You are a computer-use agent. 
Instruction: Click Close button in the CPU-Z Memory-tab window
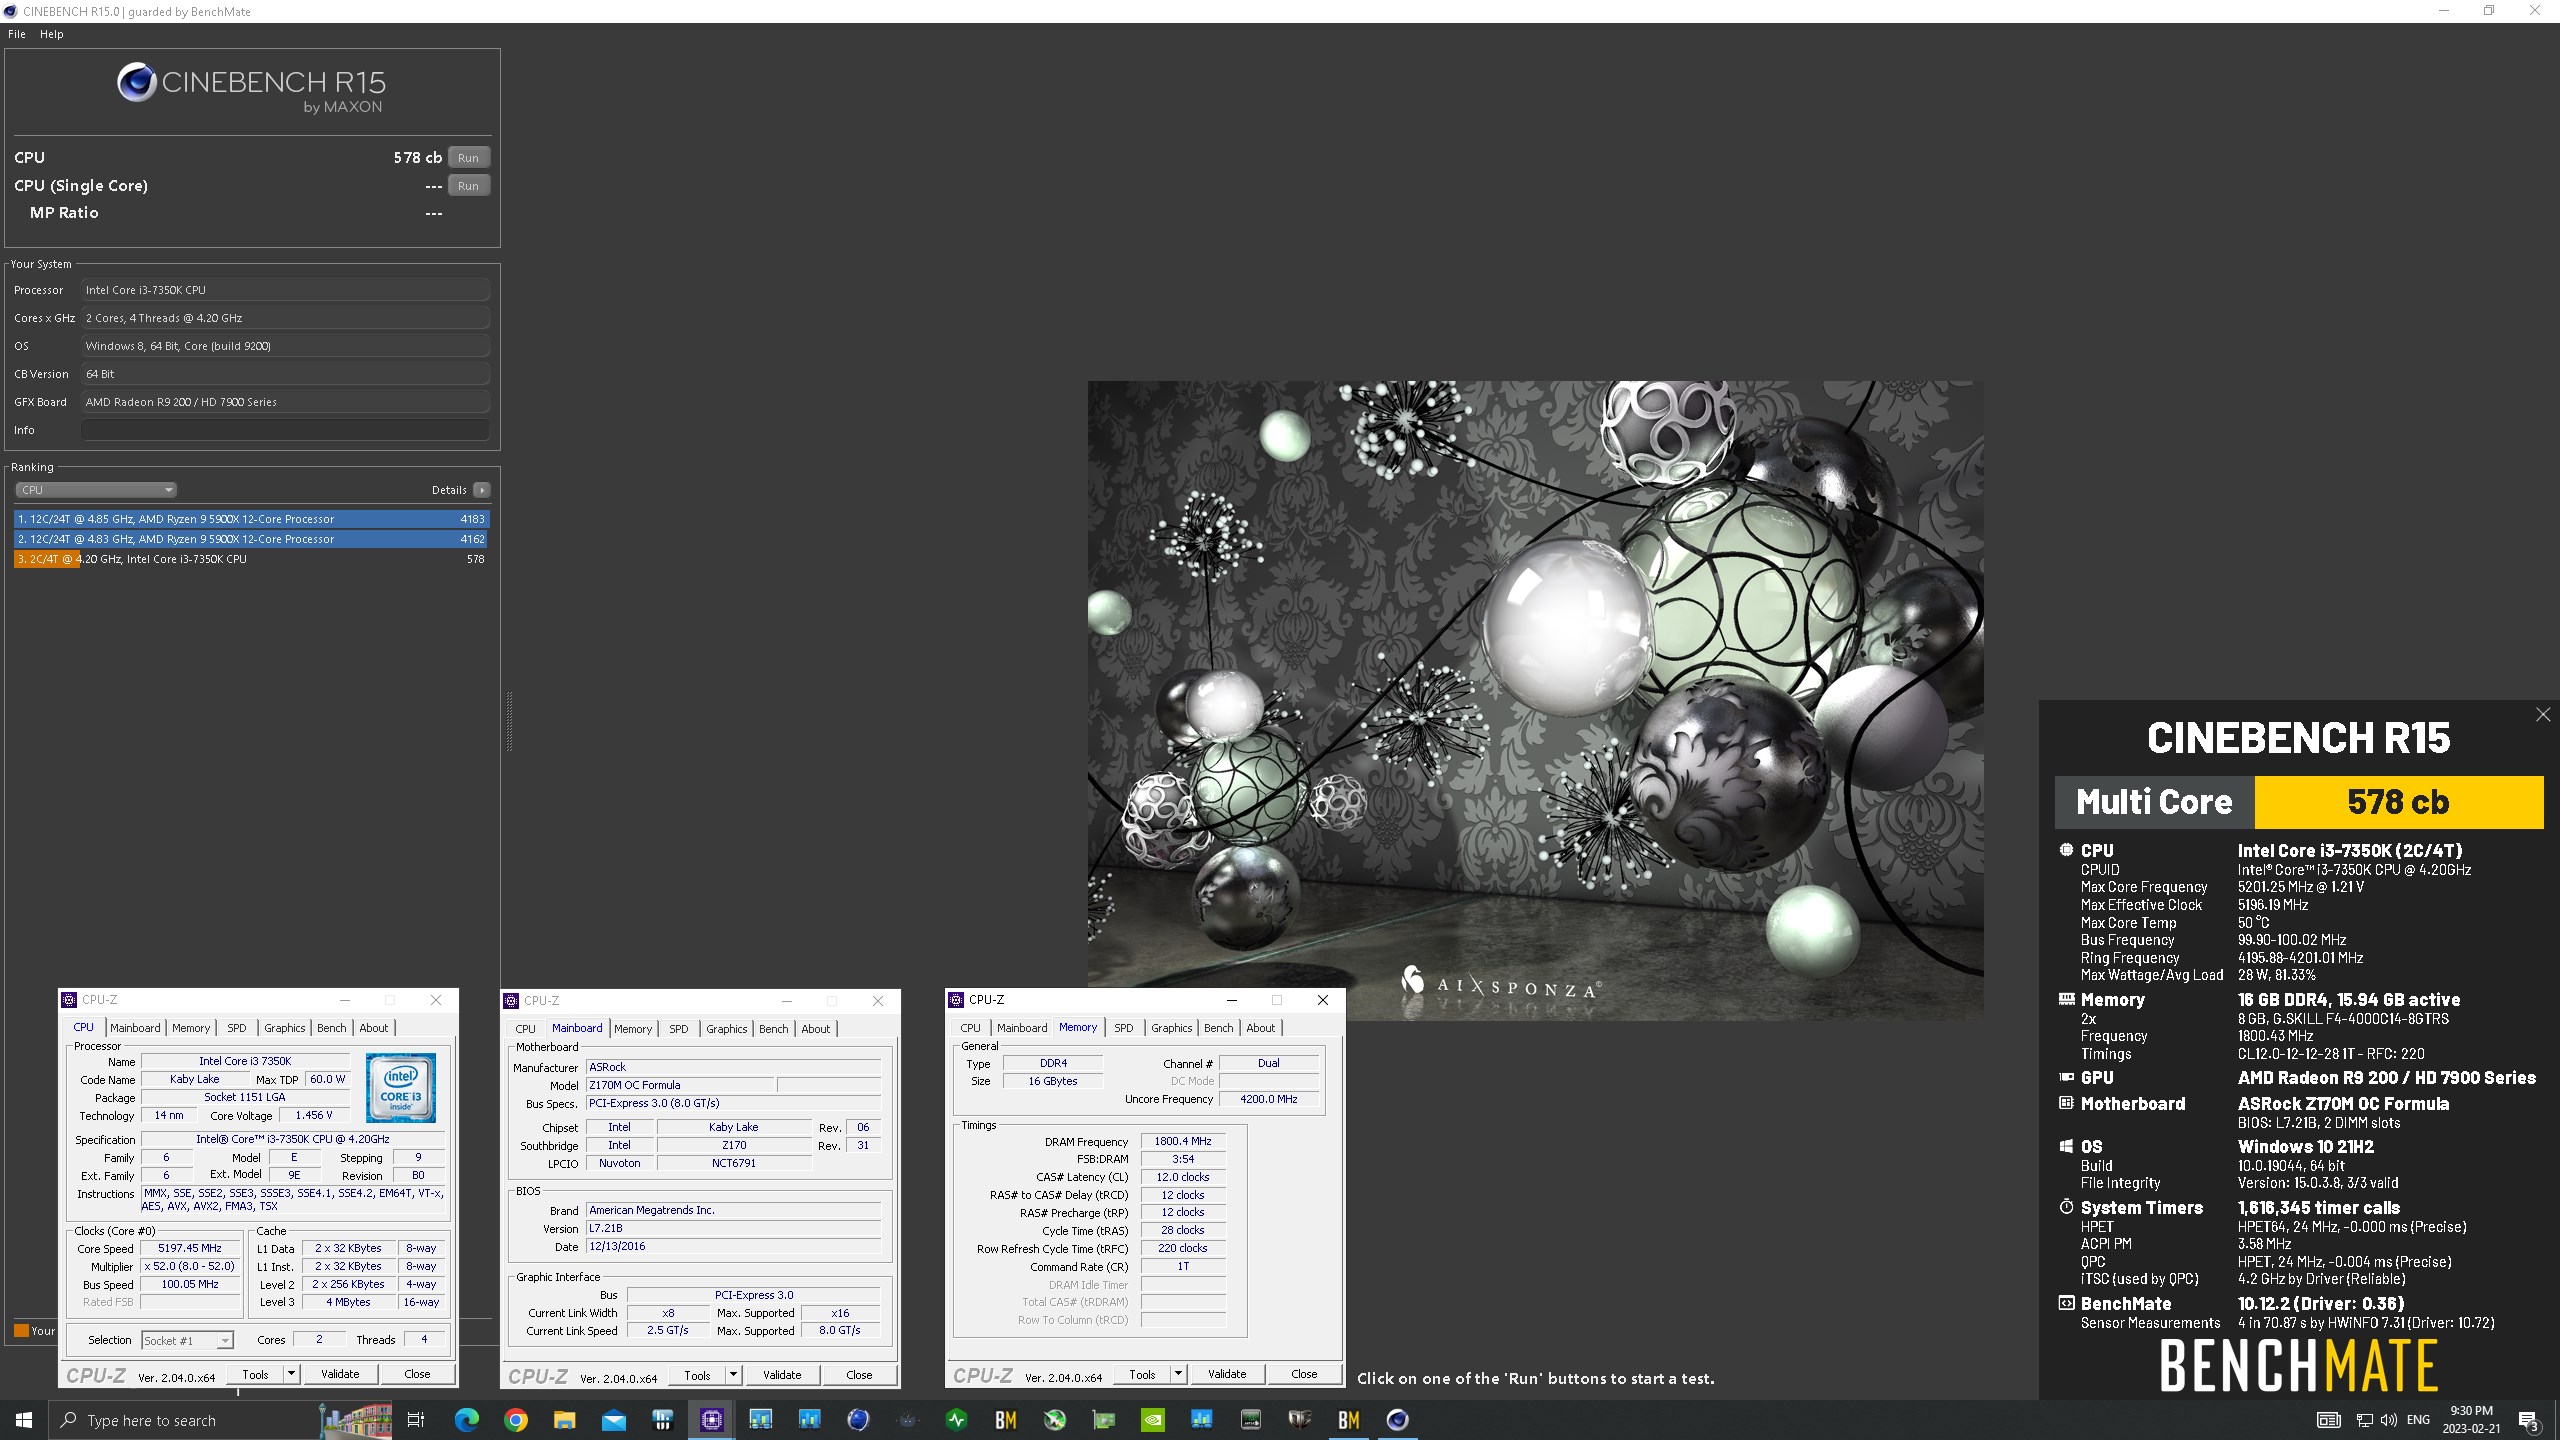(x=1304, y=1374)
